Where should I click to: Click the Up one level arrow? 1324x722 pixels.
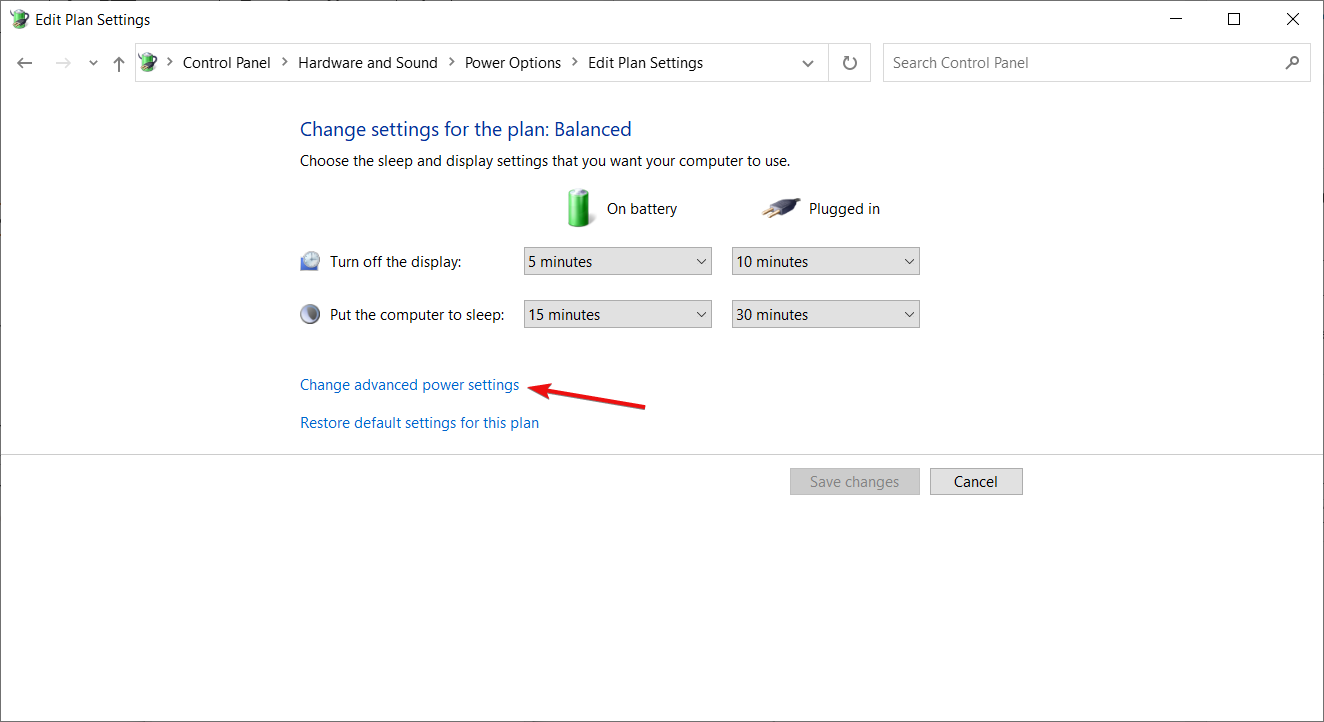119,63
